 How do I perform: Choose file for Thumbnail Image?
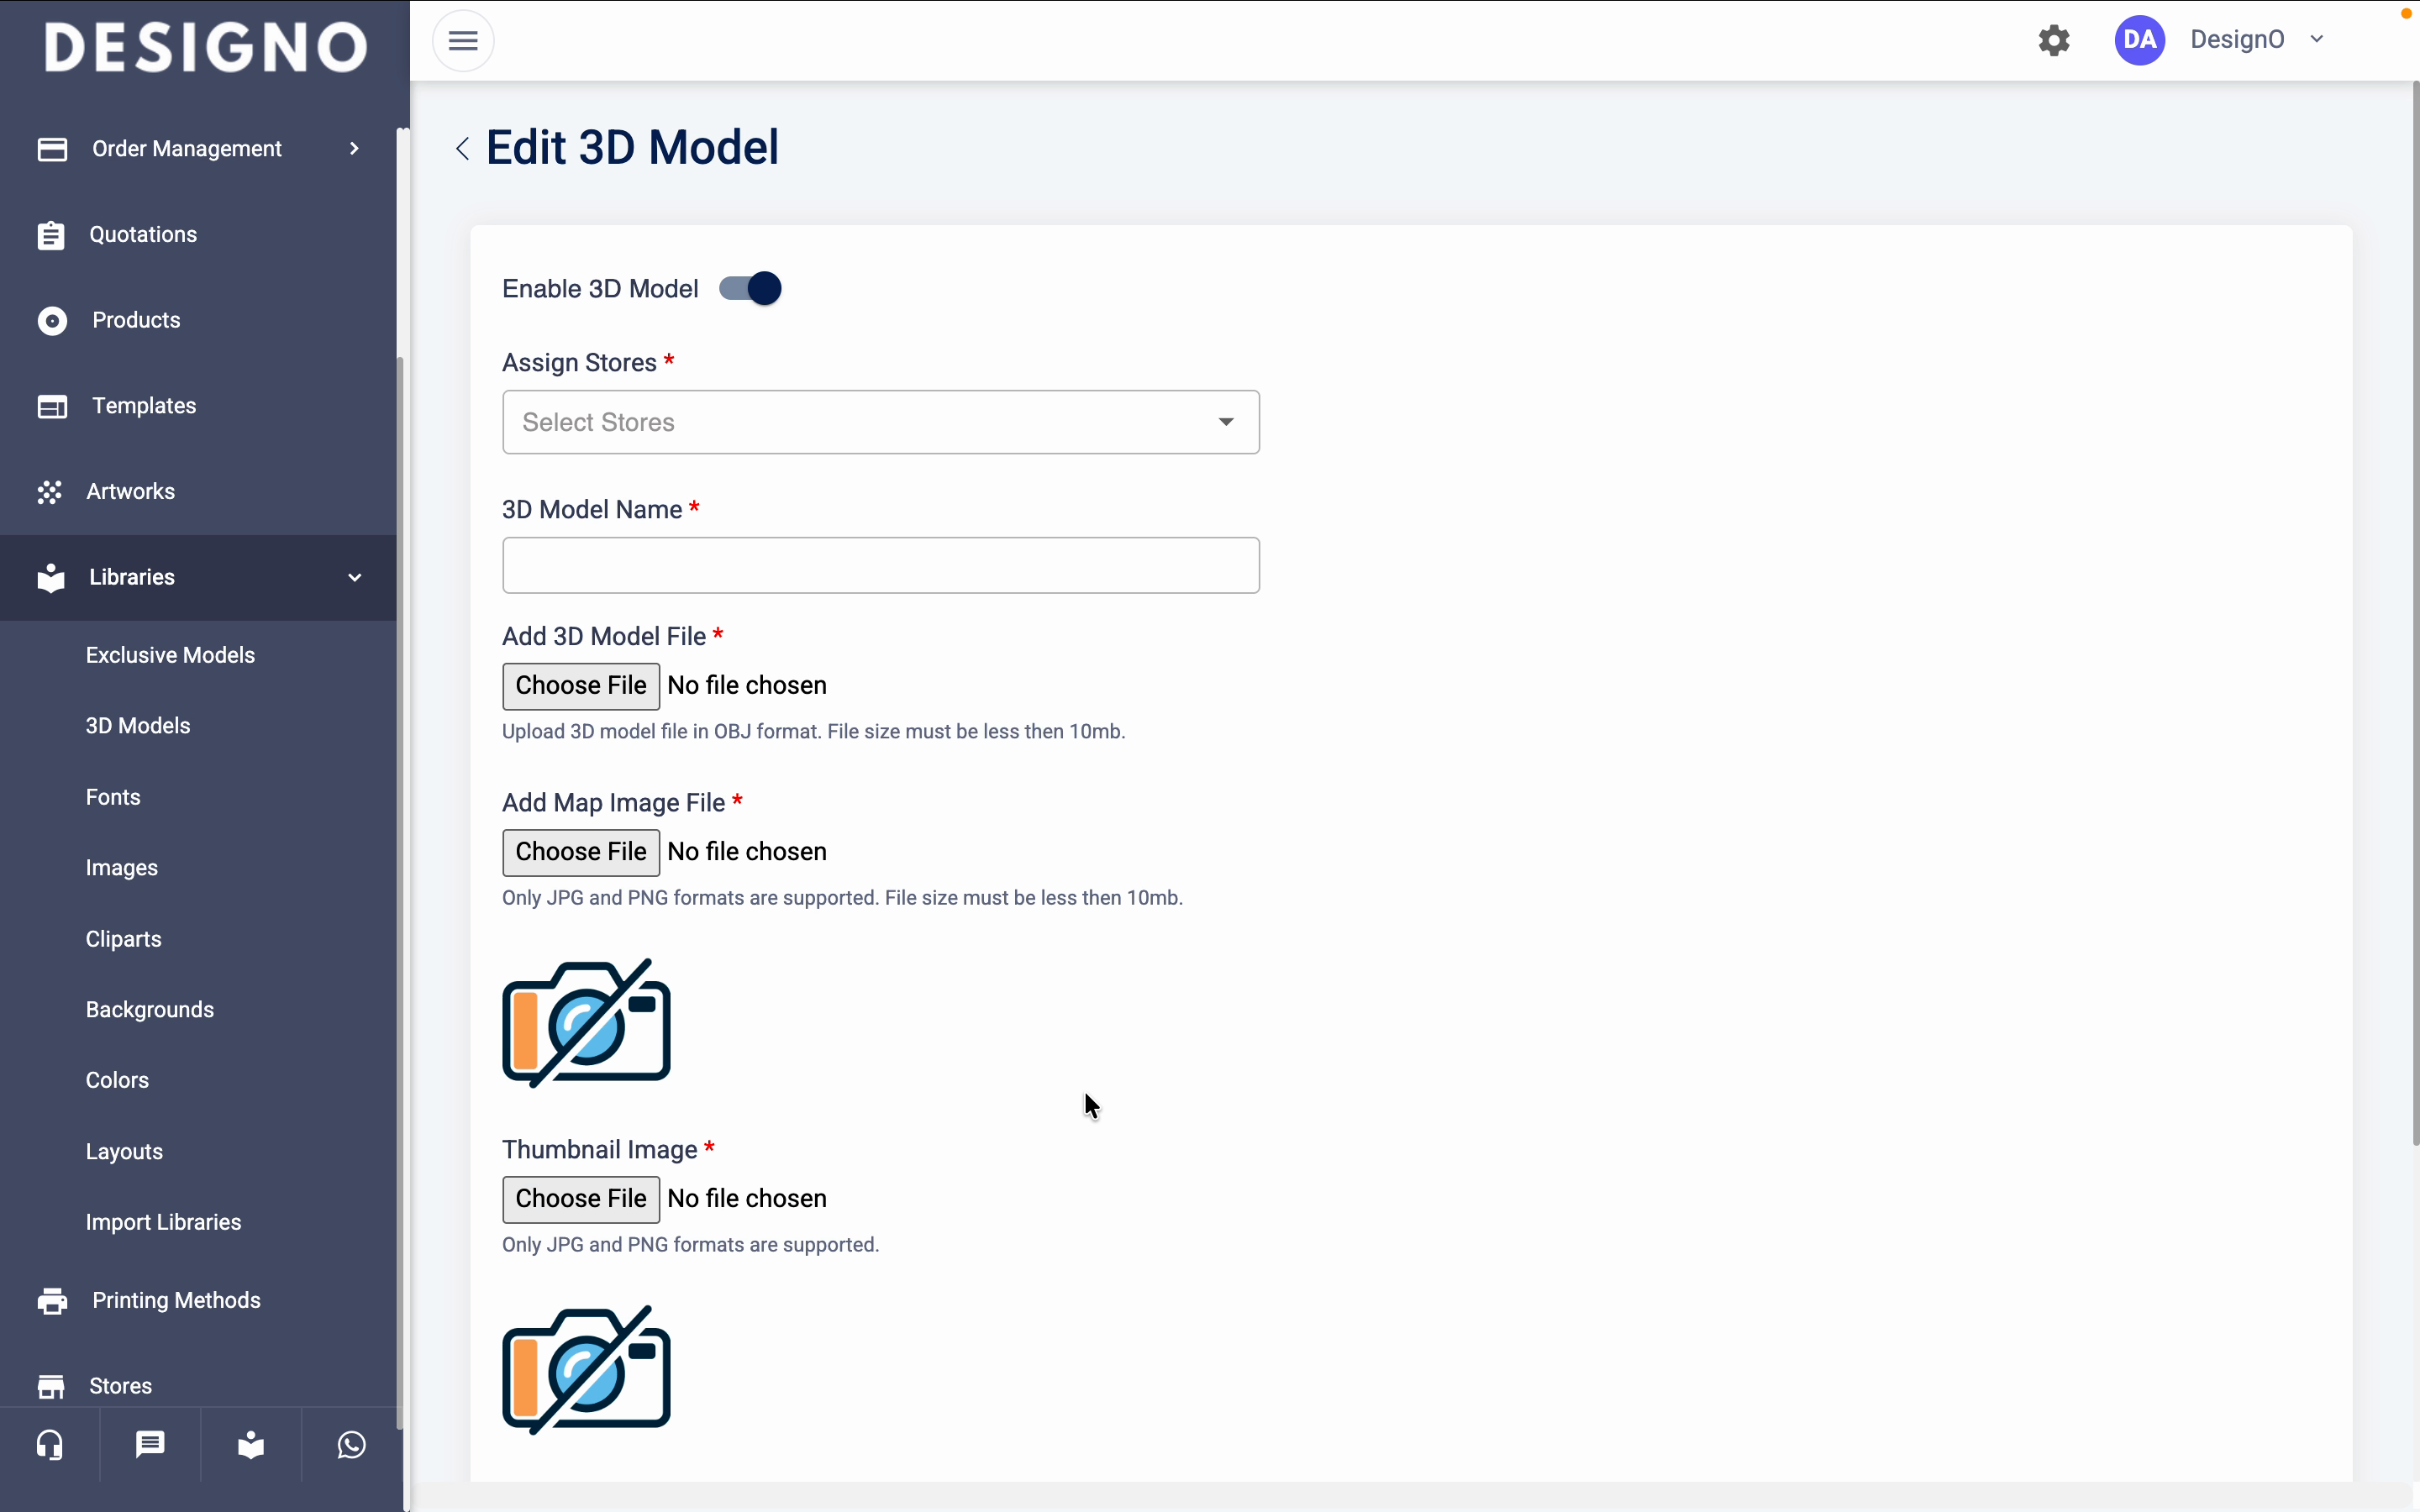pyautogui.click(x=580, y=1199)
